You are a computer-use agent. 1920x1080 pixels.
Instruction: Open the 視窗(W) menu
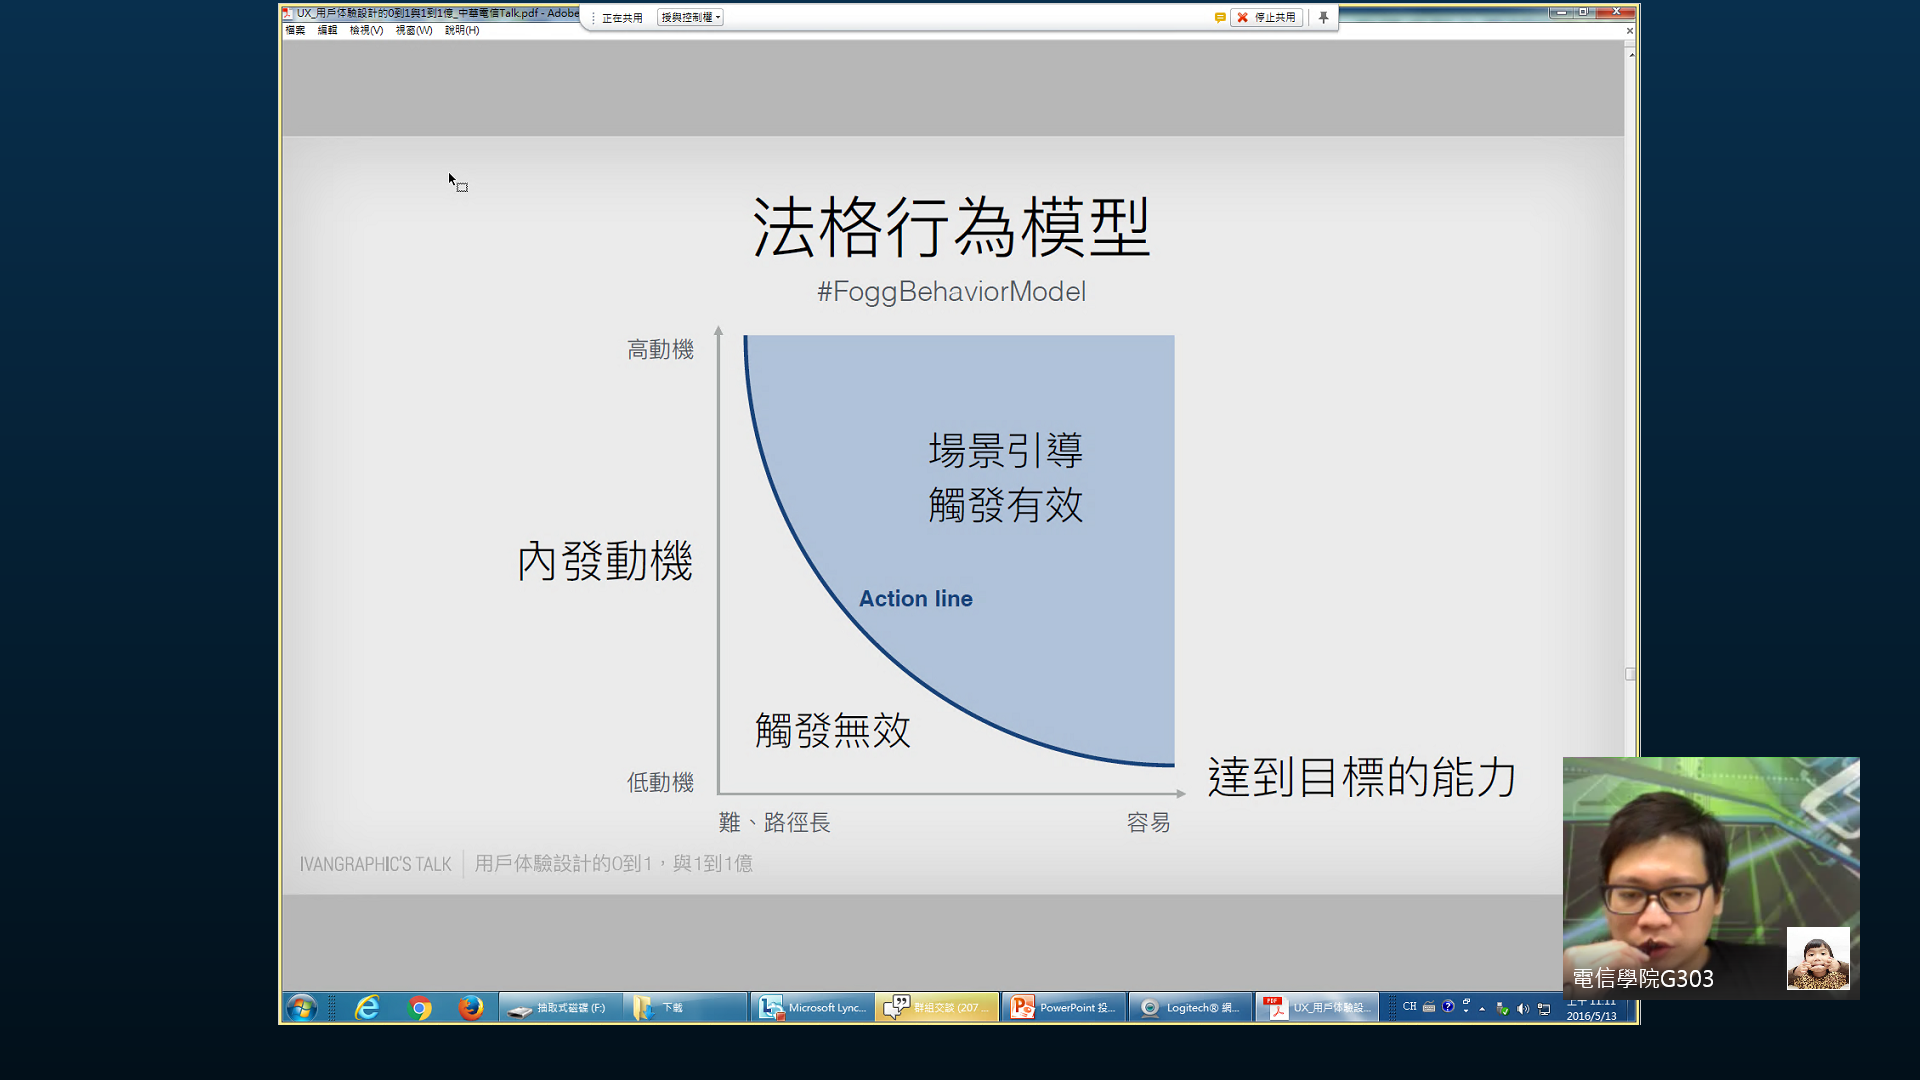413,30
